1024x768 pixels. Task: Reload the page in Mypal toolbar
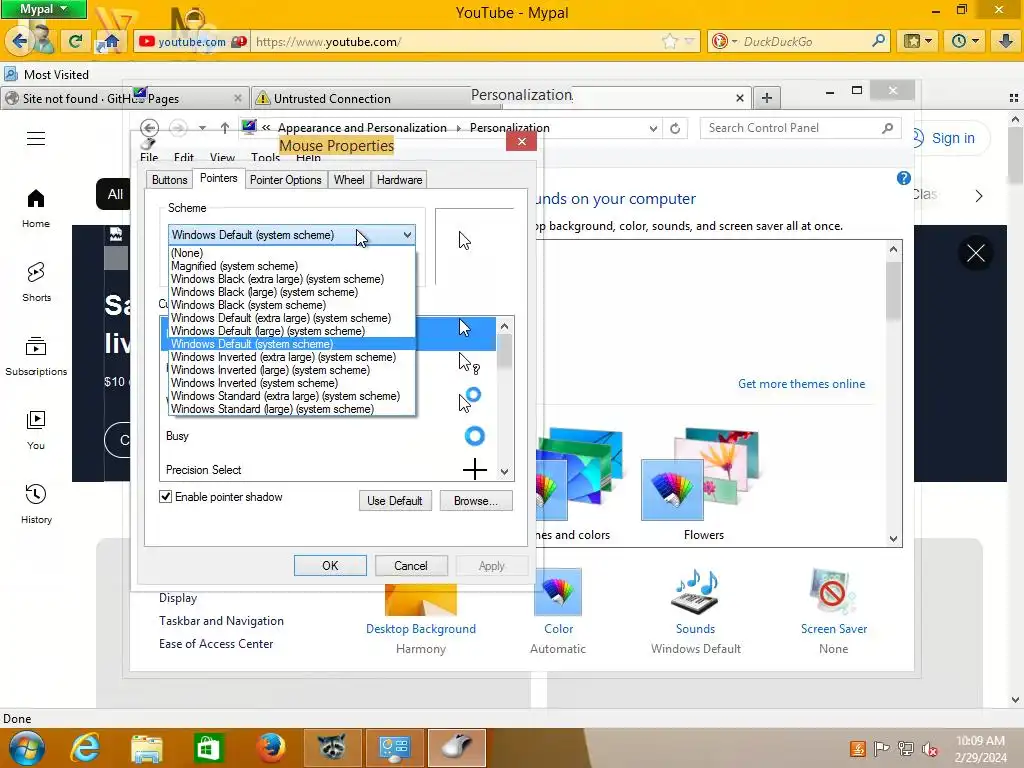point(75,42)
